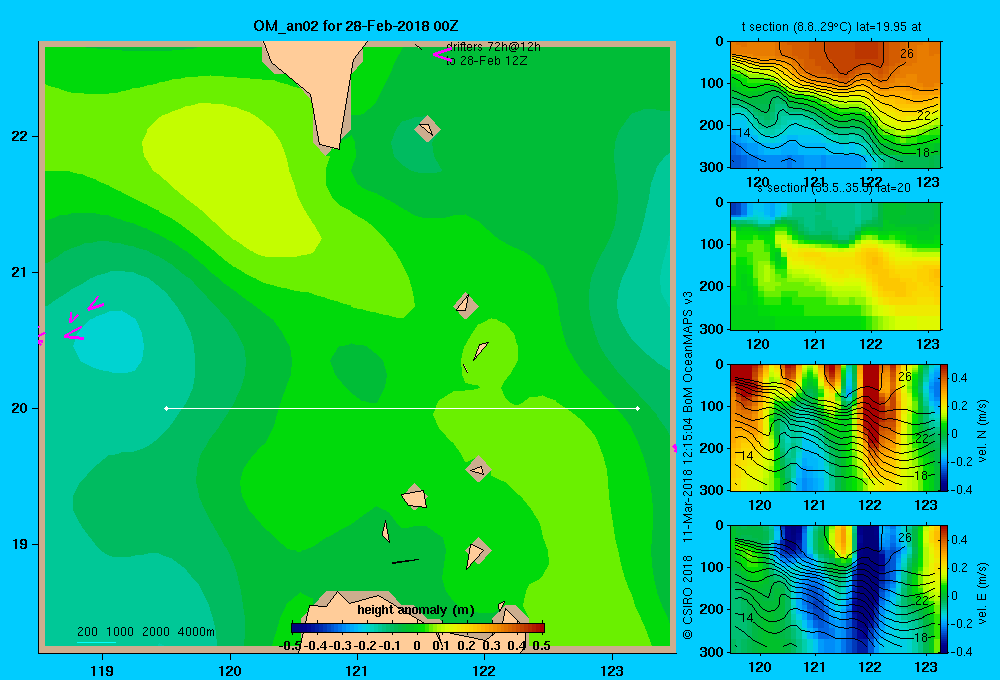Select the "drifters 72h@12h" legend label
Image resolution: width=1000 pixels, height=680 pixels.
(493, 47)
